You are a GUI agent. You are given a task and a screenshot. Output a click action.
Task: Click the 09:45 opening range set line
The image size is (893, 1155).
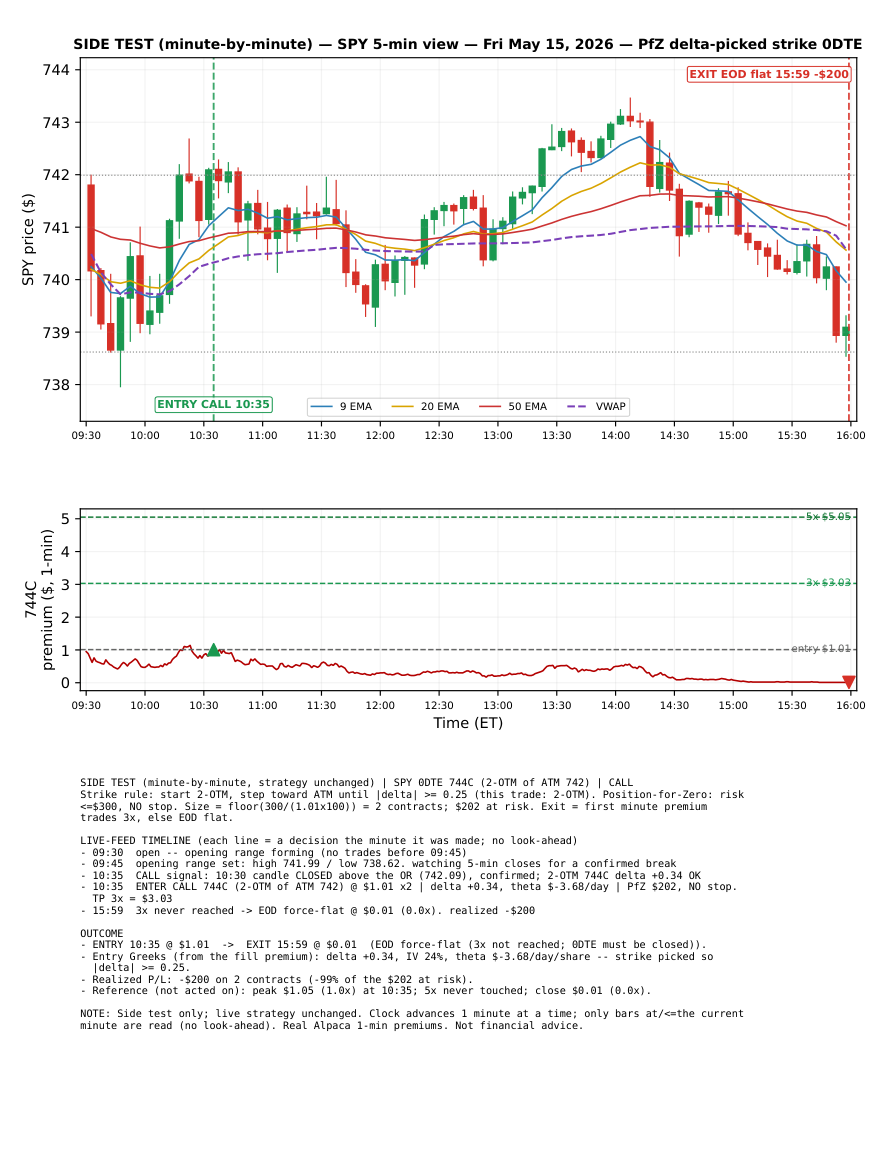(x=378, y=864)
